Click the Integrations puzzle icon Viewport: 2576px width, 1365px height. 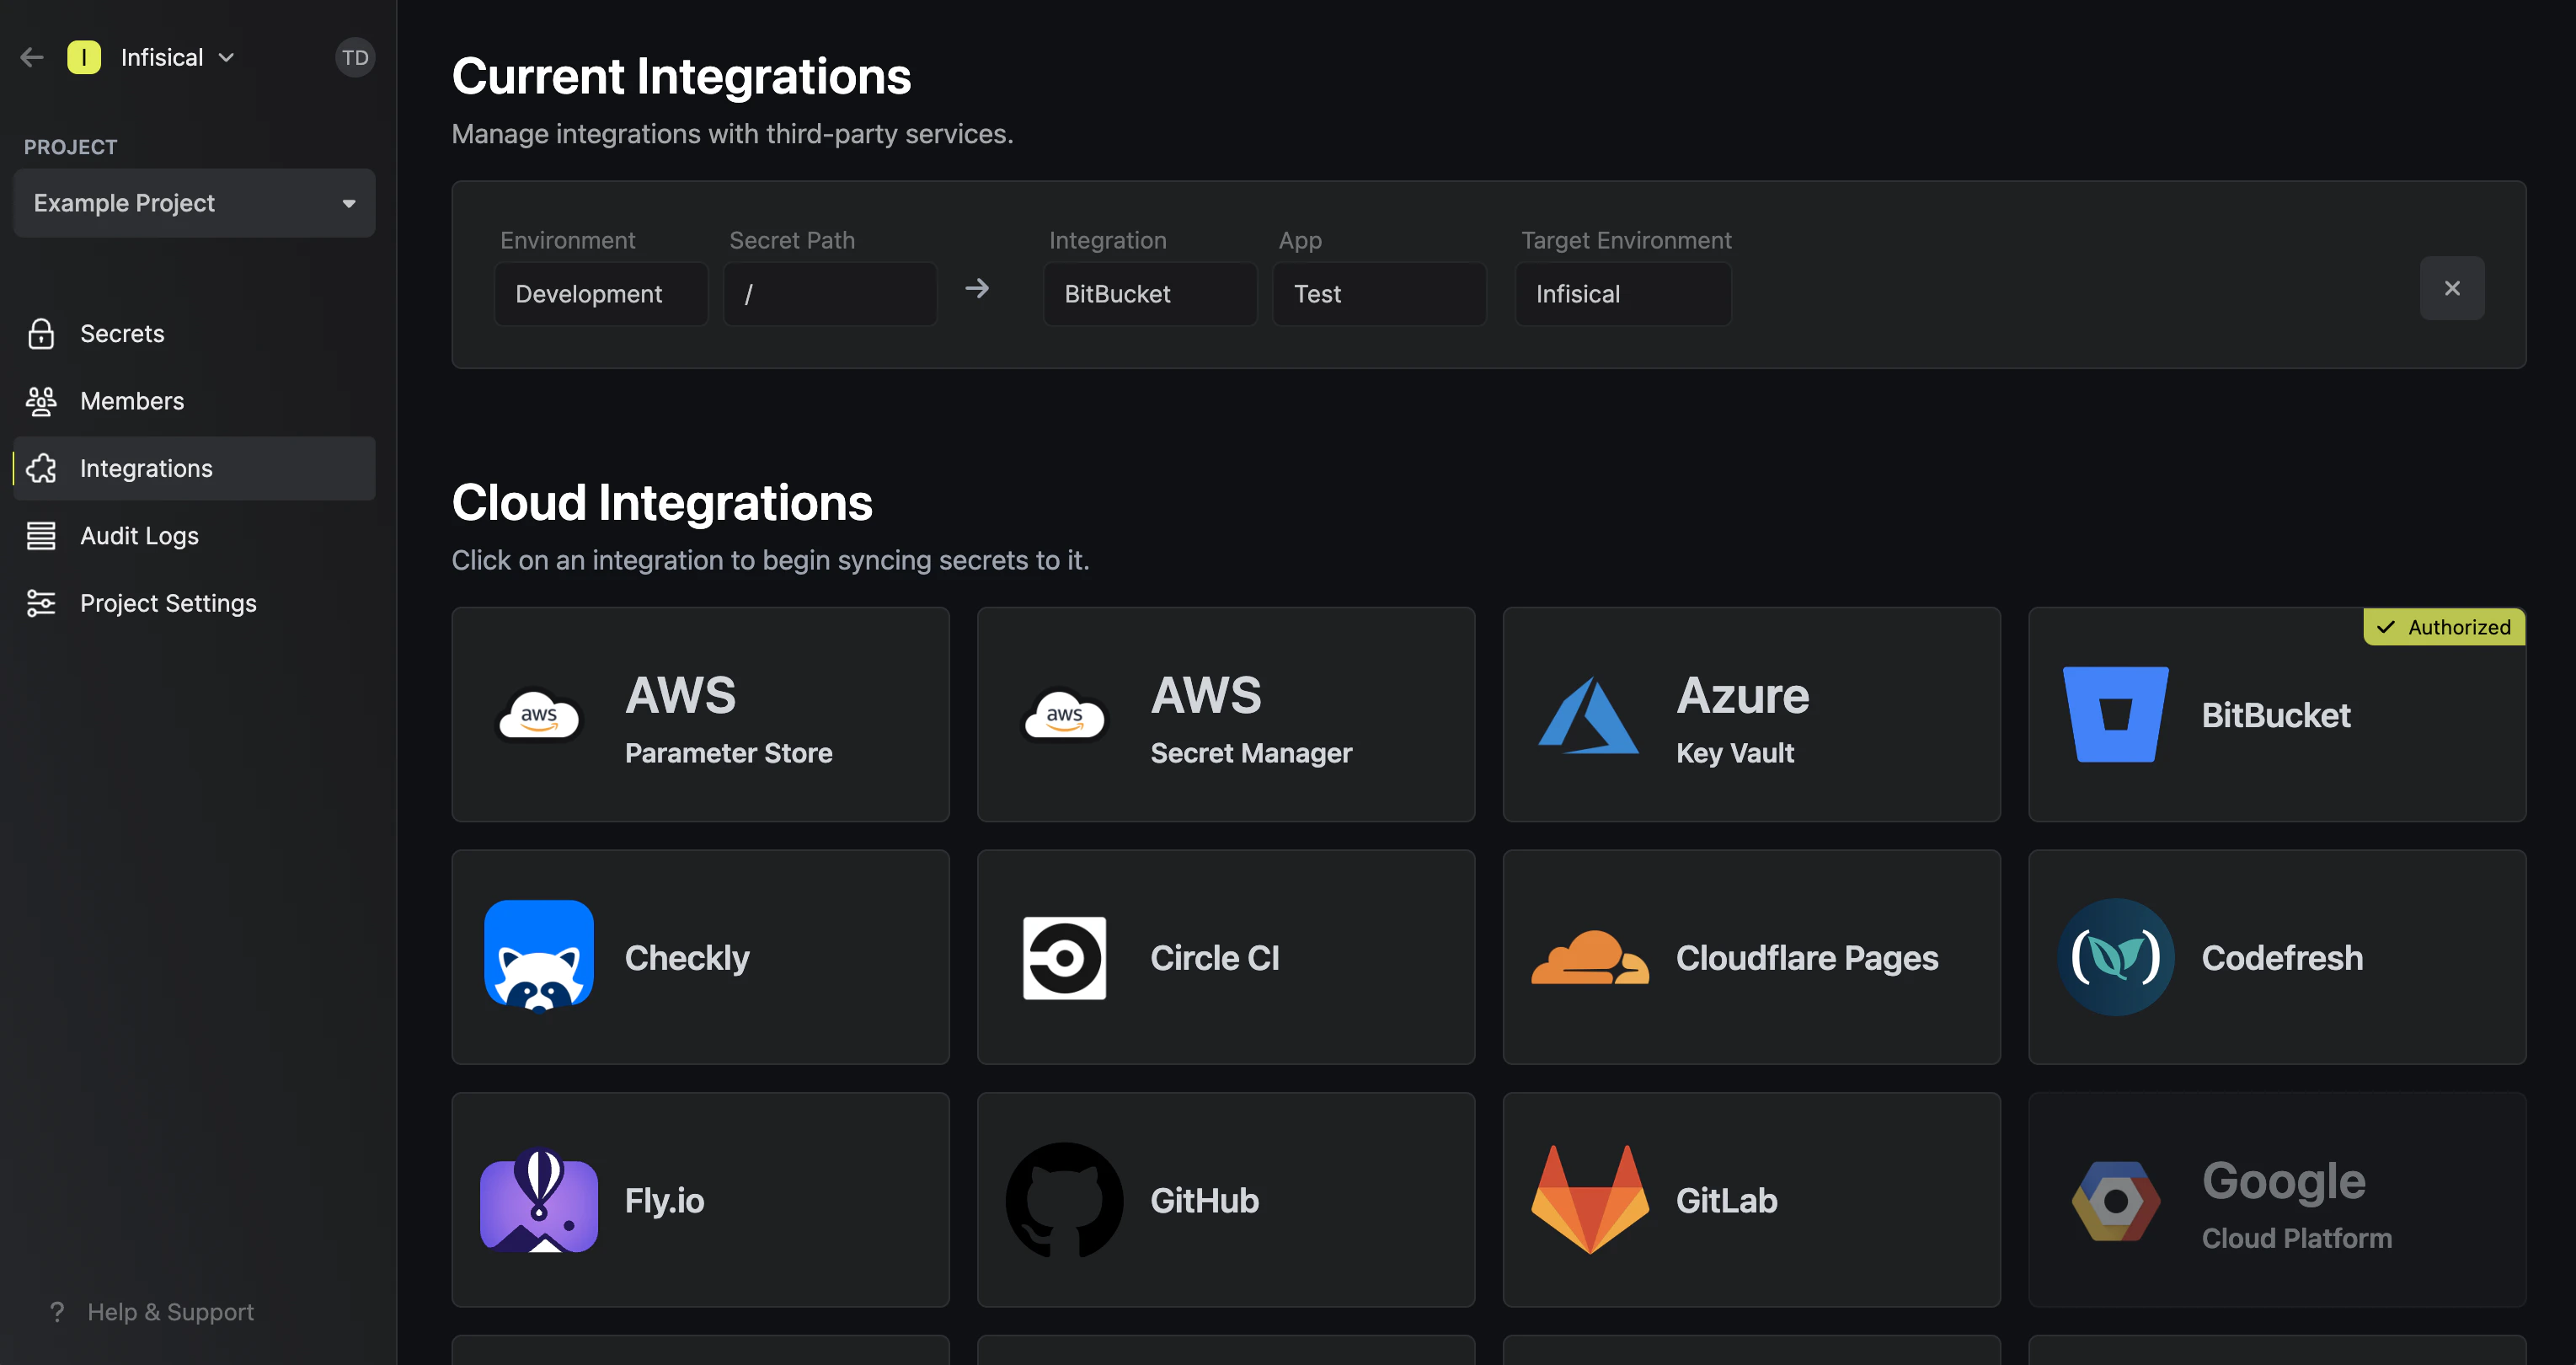[x=41, y=468]
